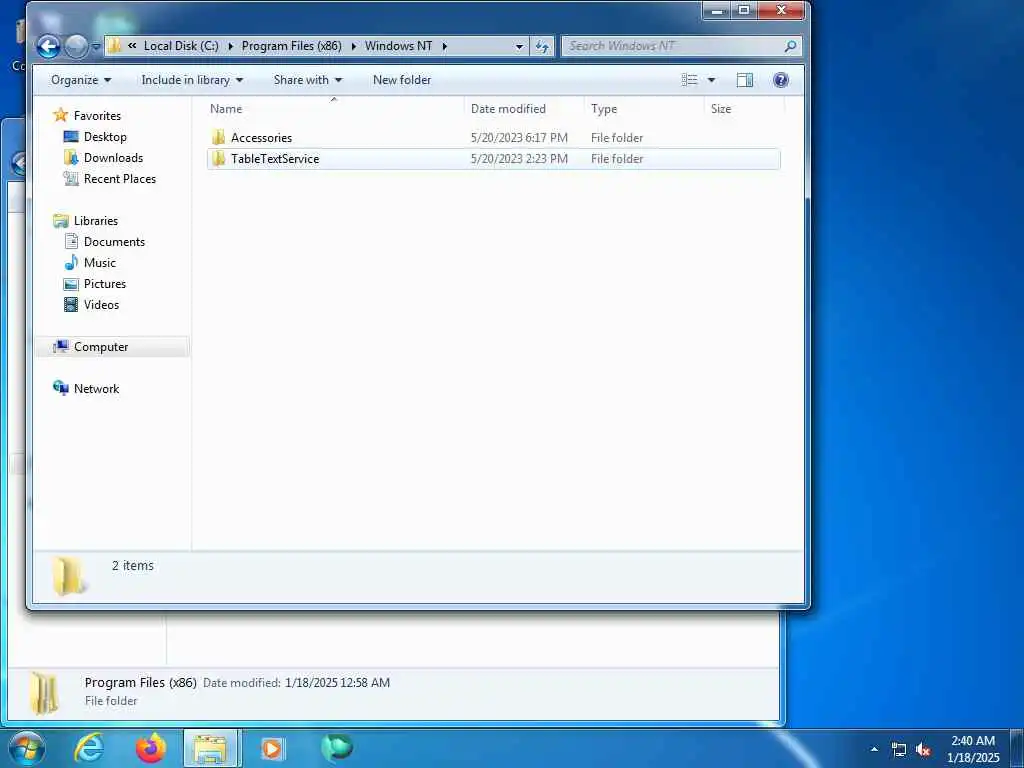Screen dimensions: 1024x768
Task: Open the Pictures library
Action: 104,283
